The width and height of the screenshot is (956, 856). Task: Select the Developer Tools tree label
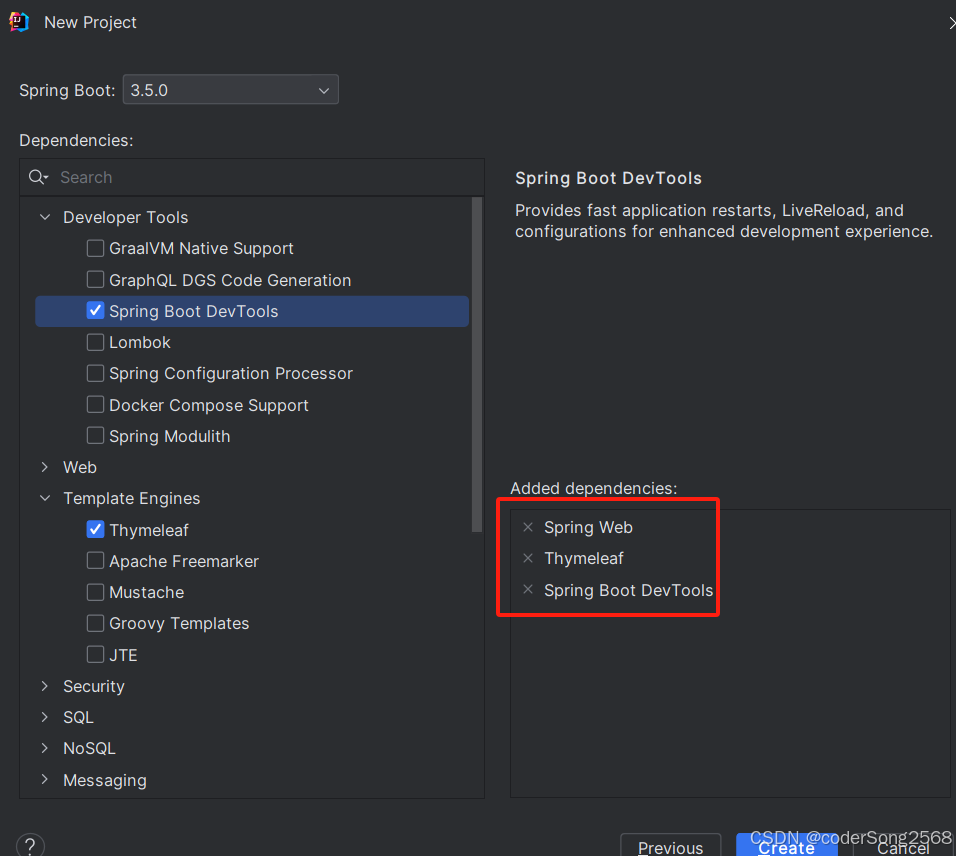126,218
